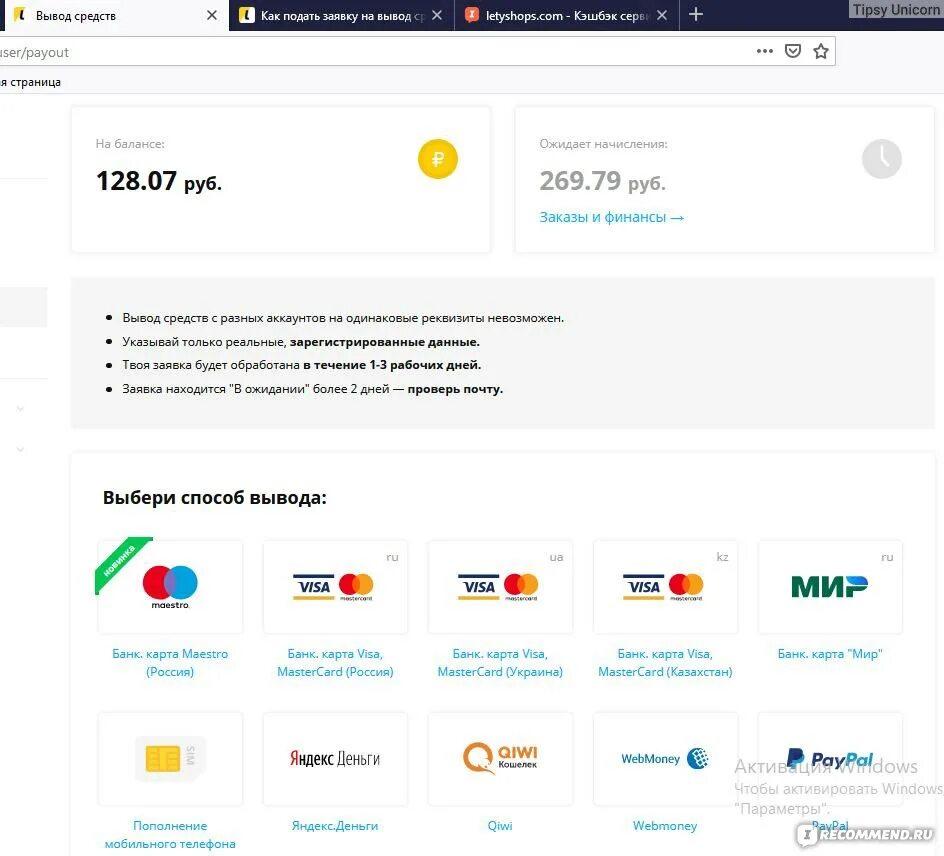Screen dimensions: 944x856
Task: Select the Maestro card logo tile
Action: [170, 587]
